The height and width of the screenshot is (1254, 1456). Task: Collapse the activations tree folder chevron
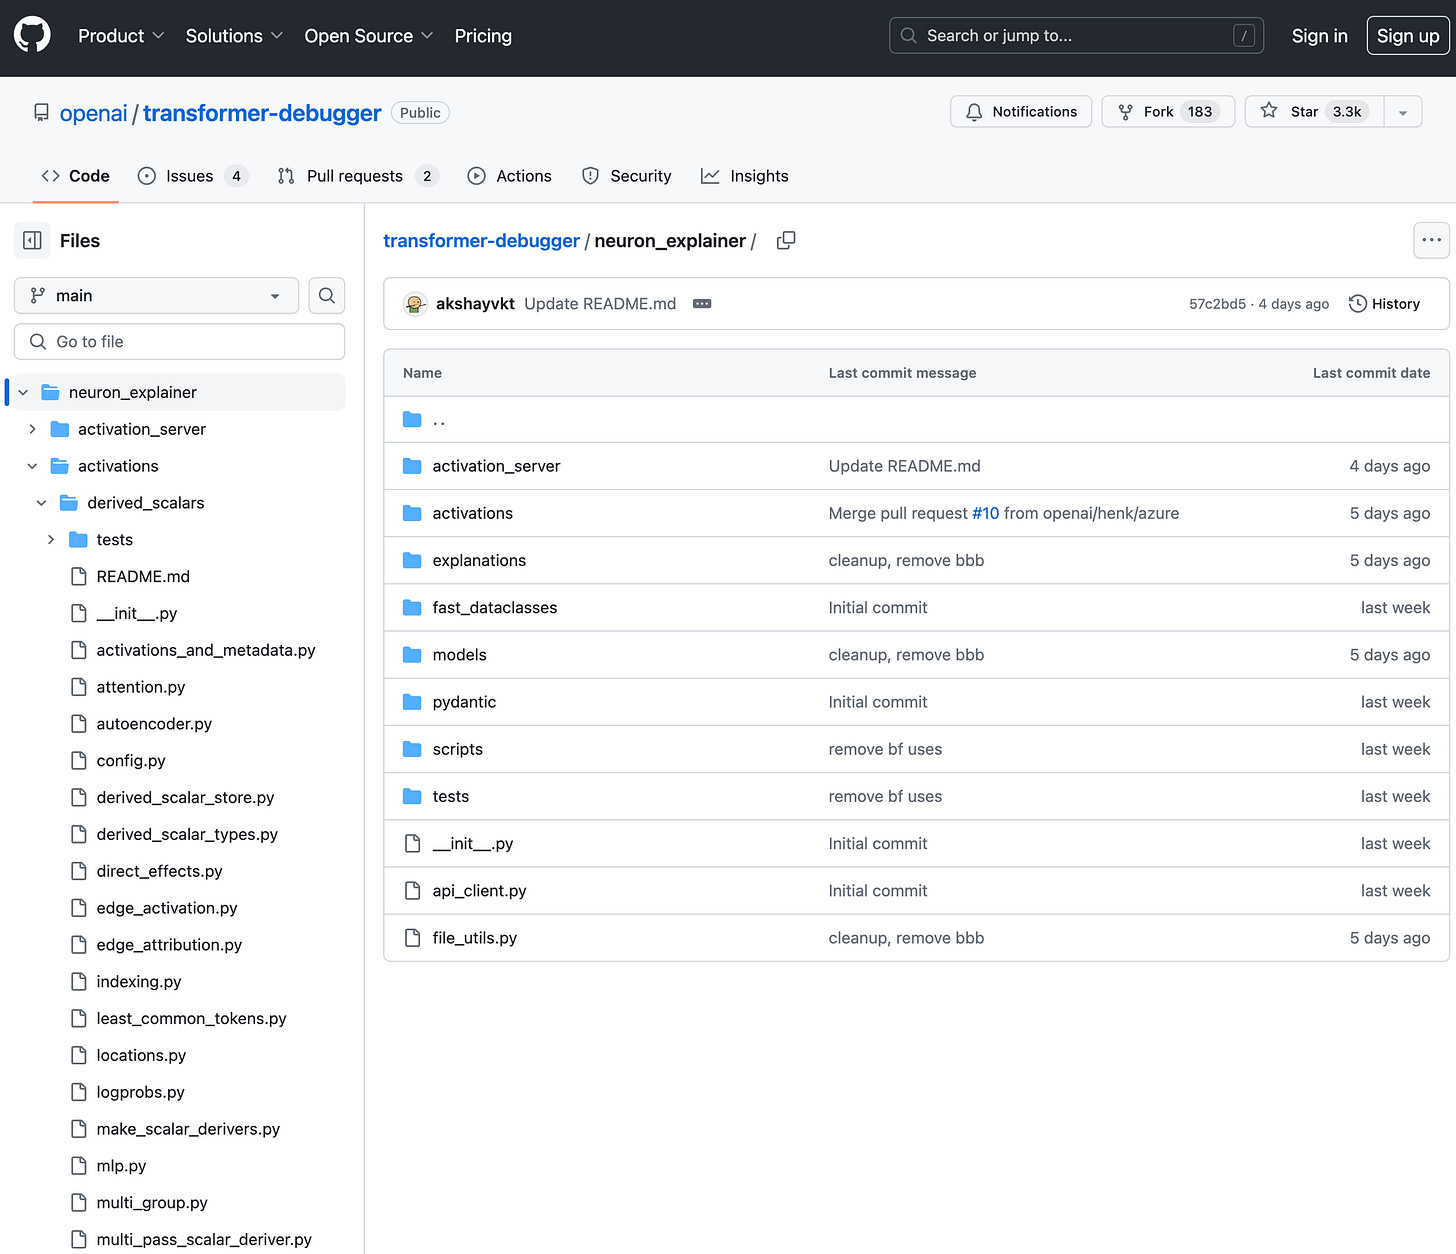tap(32, 466)
